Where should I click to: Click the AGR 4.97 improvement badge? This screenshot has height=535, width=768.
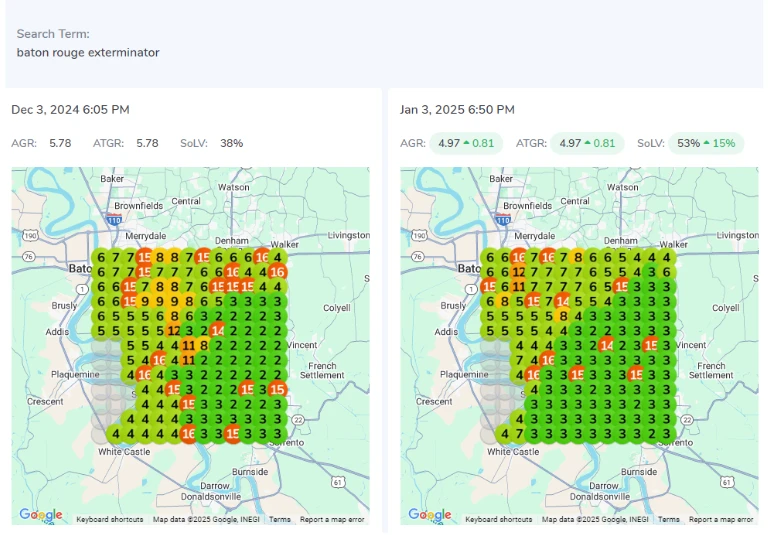(466, 143)
